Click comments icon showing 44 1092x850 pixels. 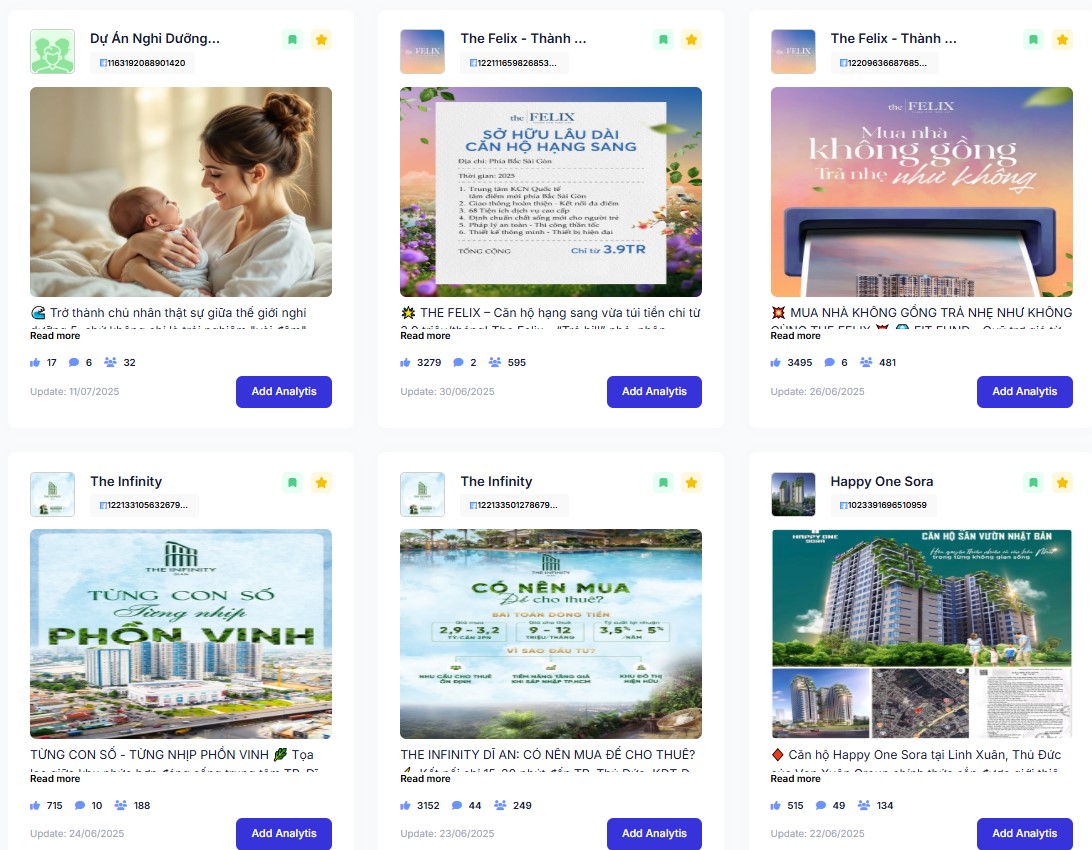pos(457,805)
